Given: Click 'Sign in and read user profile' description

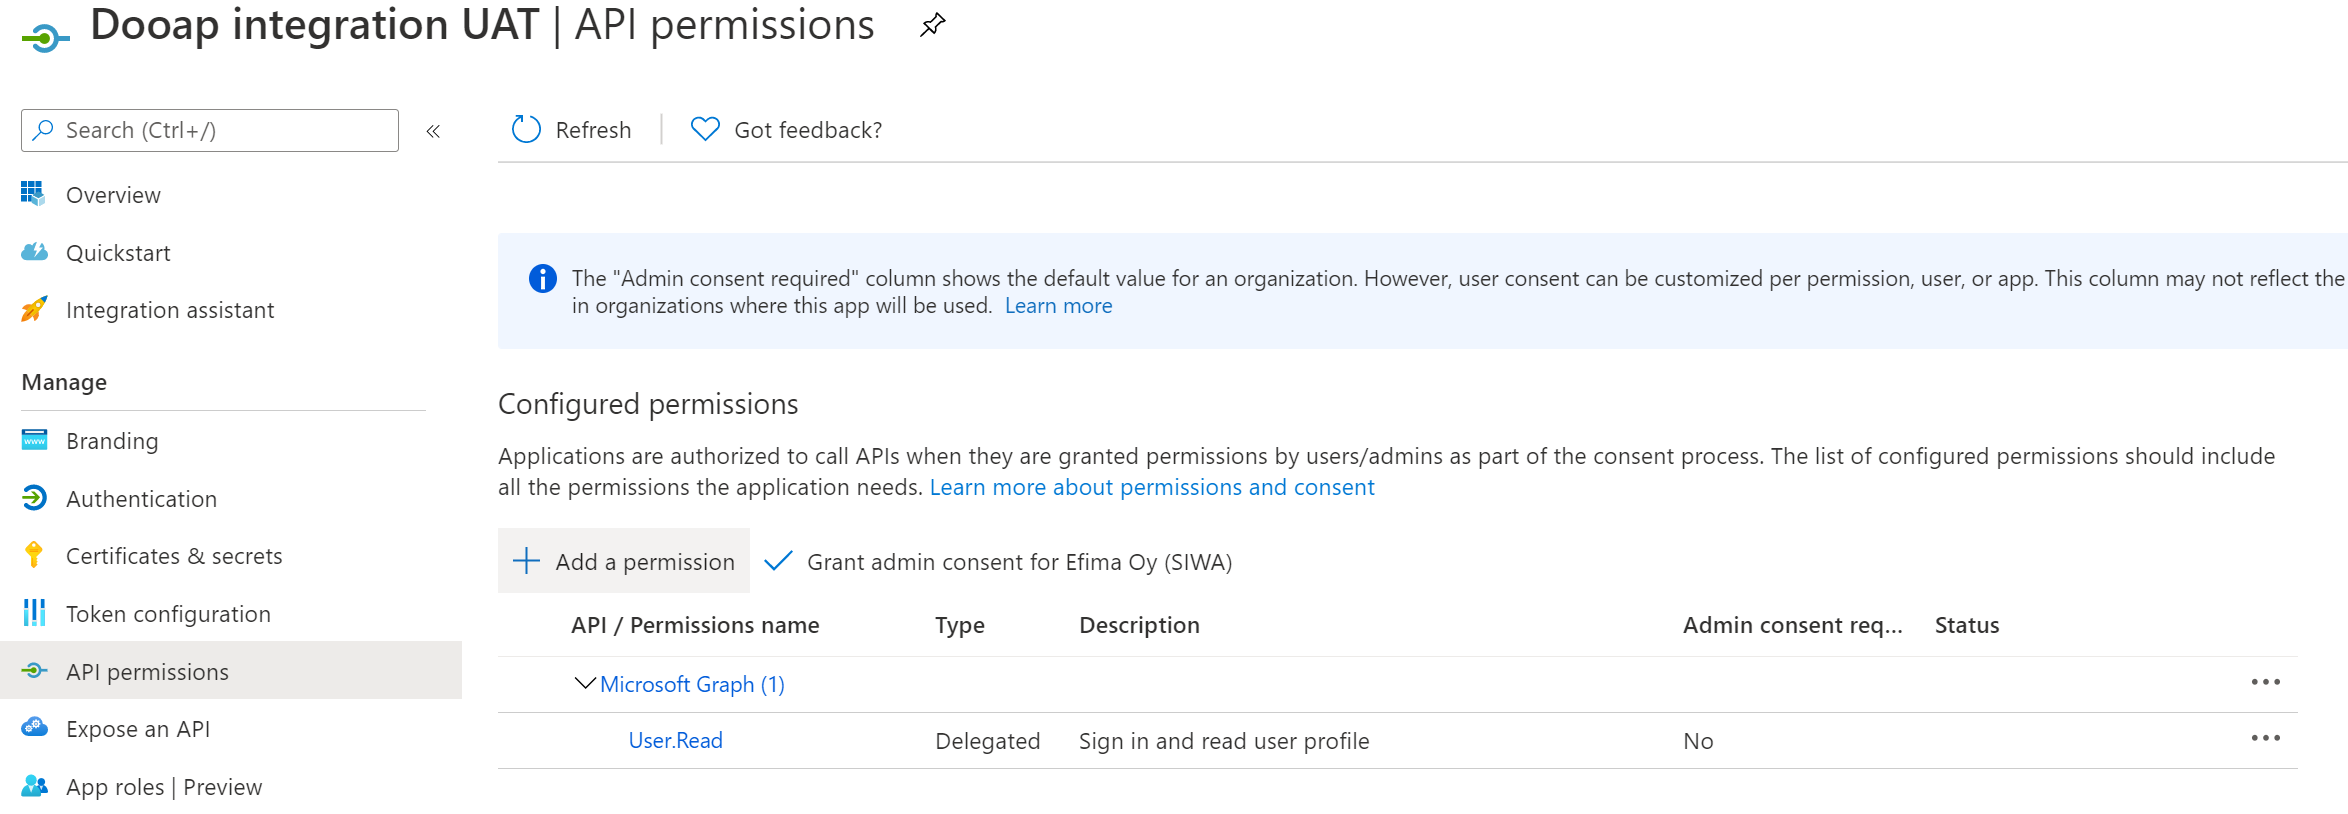Looking at the screenshot, I should [x=1224, y=741].
